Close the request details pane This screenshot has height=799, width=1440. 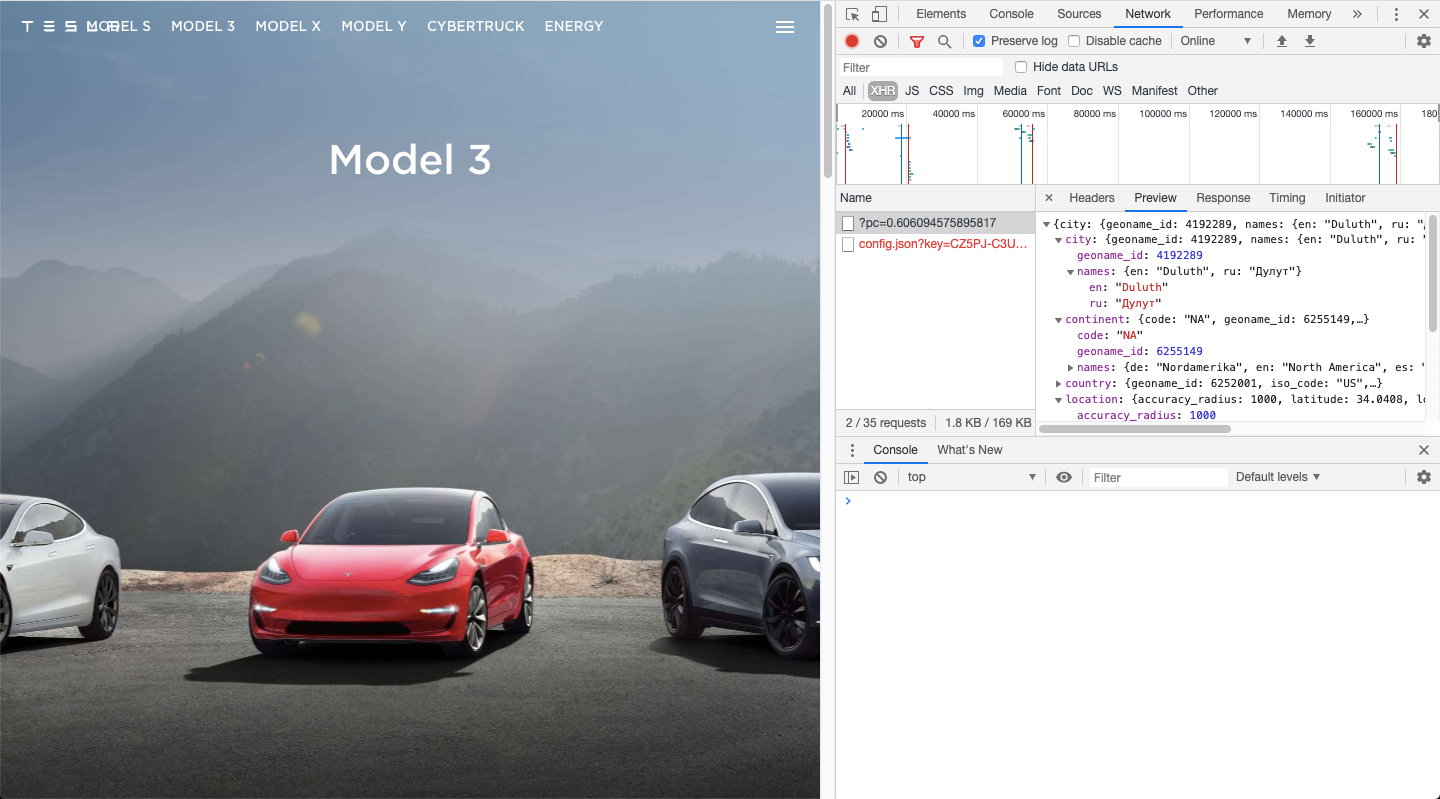pos(1048,198)
